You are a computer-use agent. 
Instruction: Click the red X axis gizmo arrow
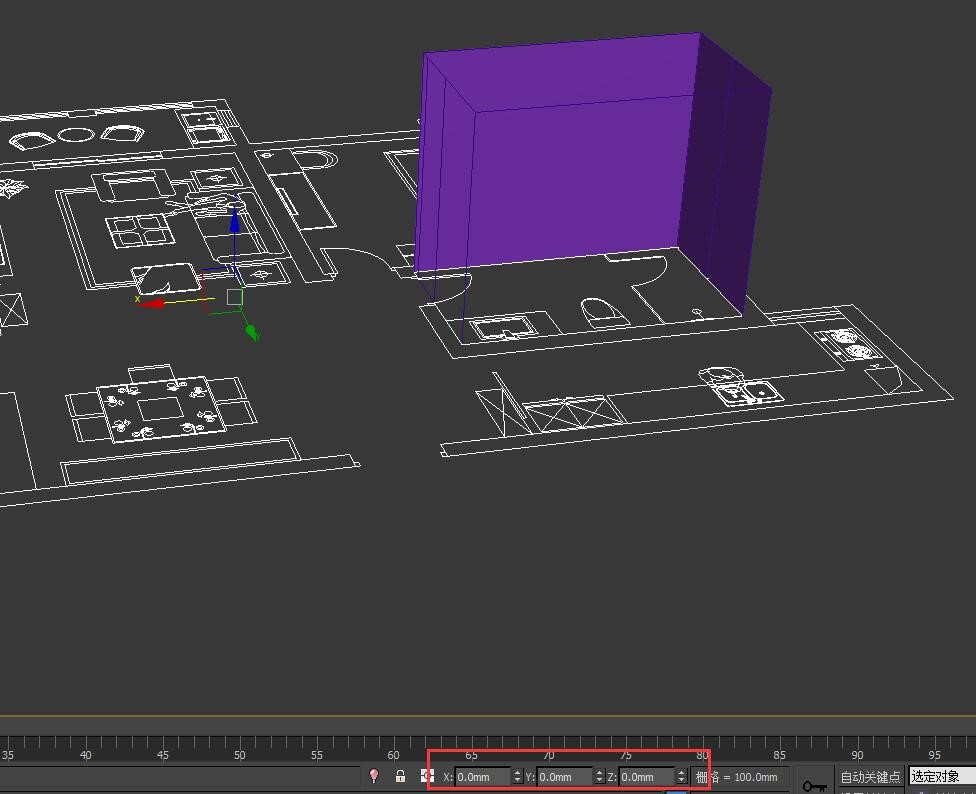pos(152,304)
